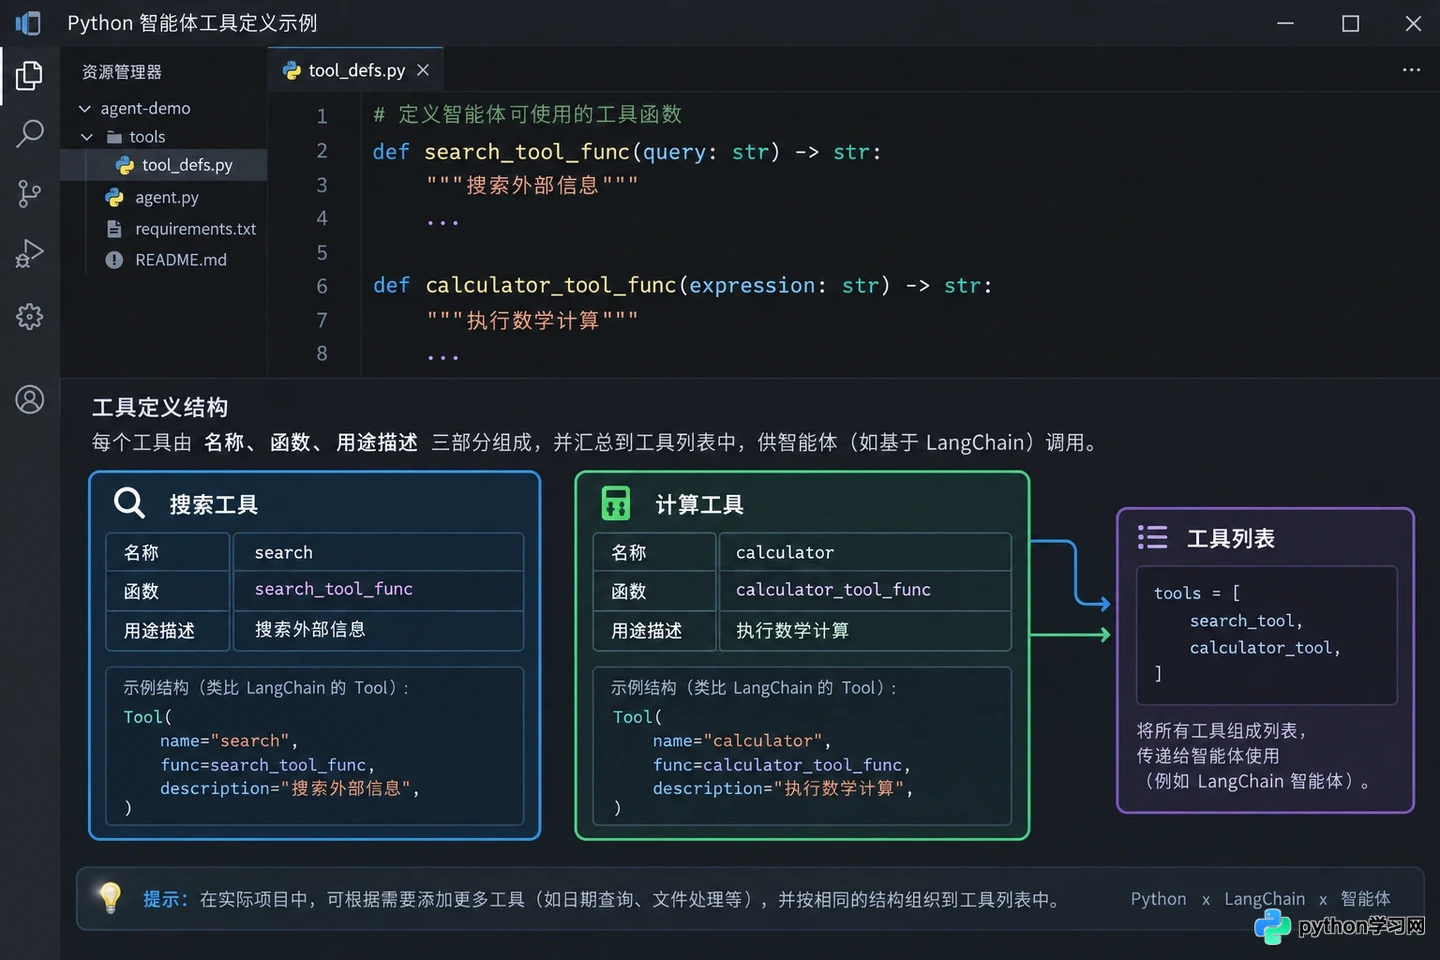This screenshot has height=960, width=1440.
Task: Click search_tool, in the tools list
Action: coord(1246,621)
